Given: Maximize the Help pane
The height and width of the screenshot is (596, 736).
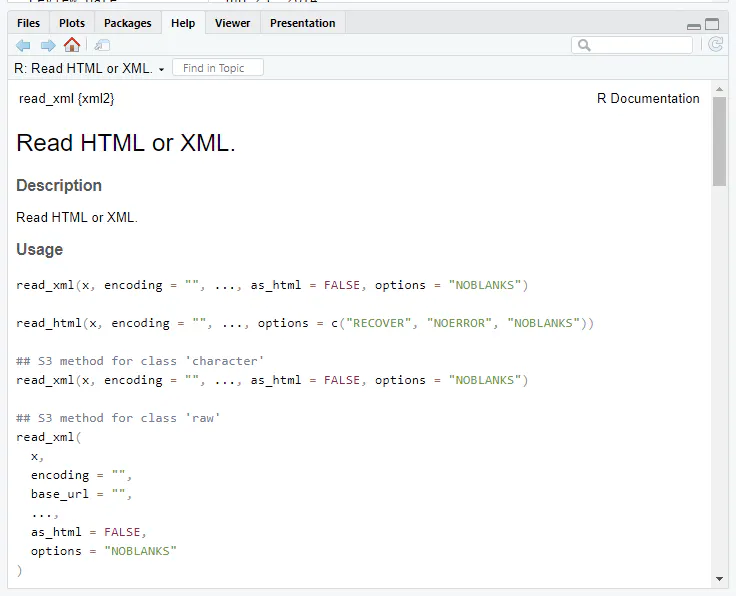Looking at the screenshot, I should [712, 24].
